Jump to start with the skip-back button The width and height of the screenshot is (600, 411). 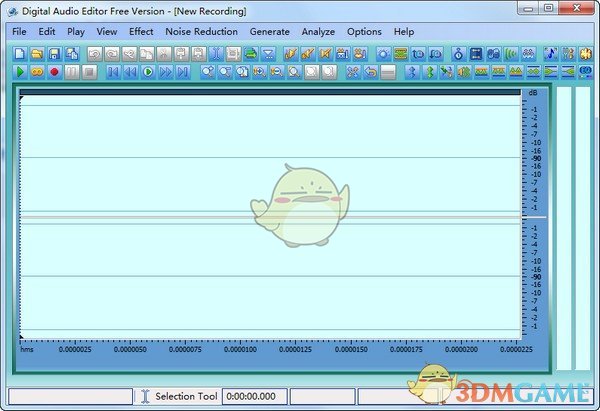[113, 72]
